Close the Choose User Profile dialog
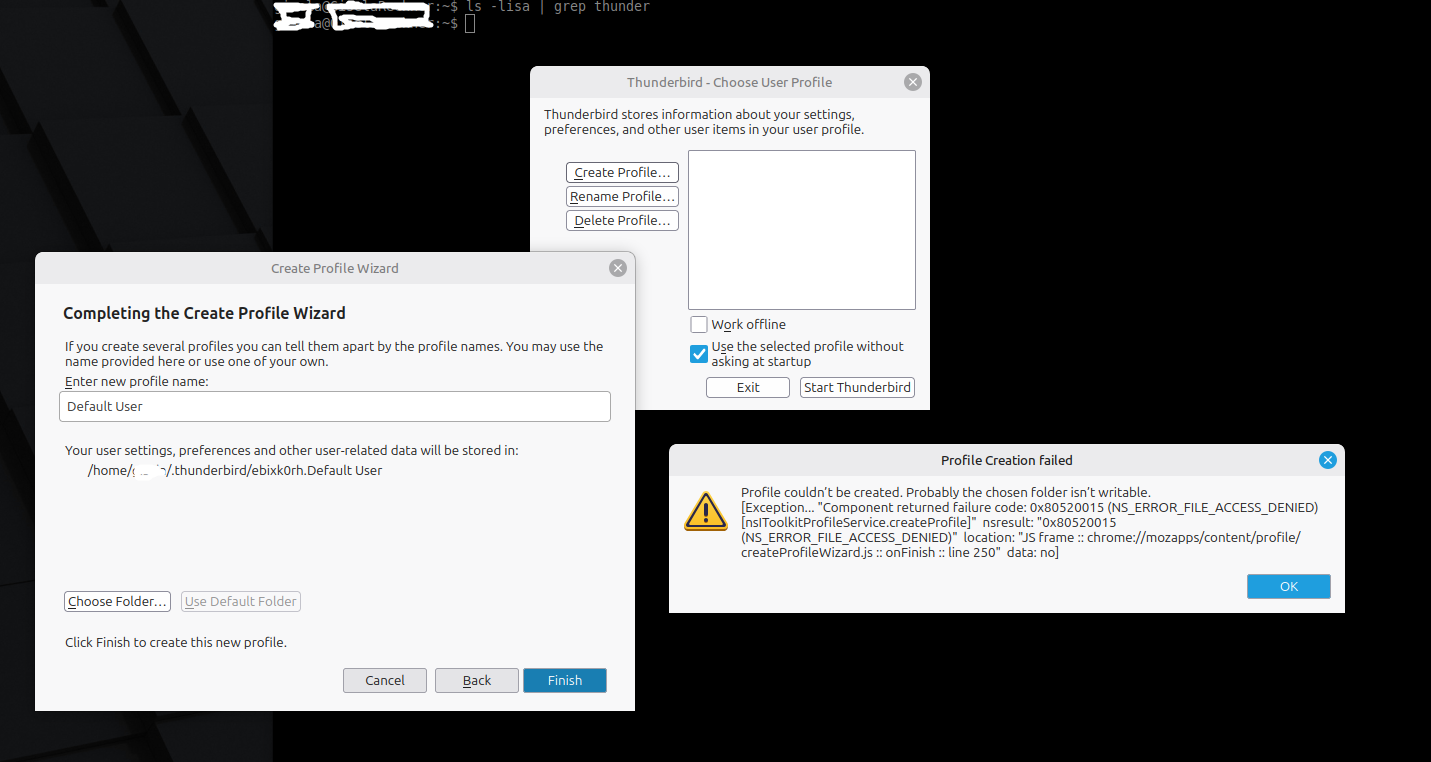The width and height of the screenshot is (1431, 762). 912,82
